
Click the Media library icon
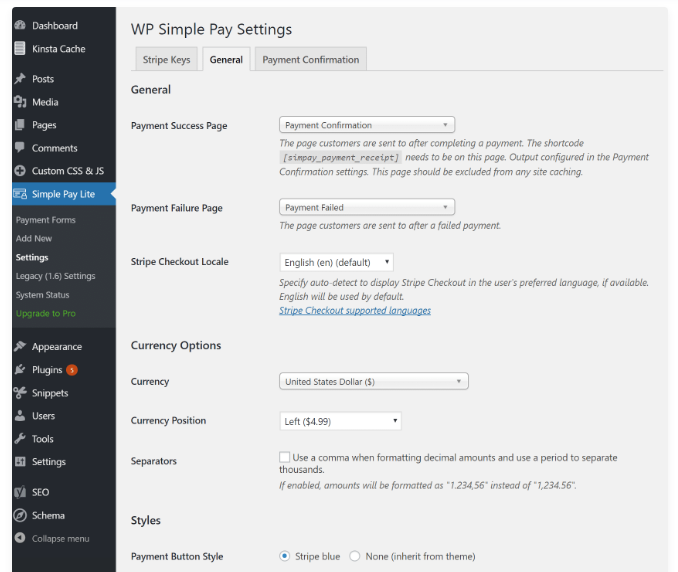point(20,102)
